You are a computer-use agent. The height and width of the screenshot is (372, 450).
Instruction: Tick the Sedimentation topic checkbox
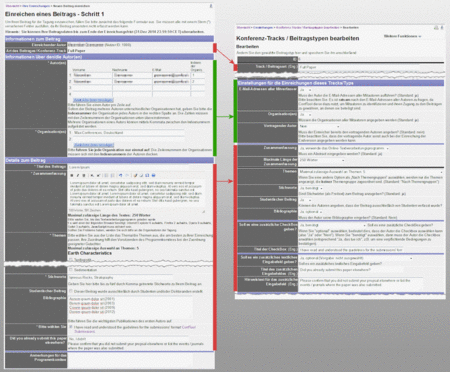[71, 270]
